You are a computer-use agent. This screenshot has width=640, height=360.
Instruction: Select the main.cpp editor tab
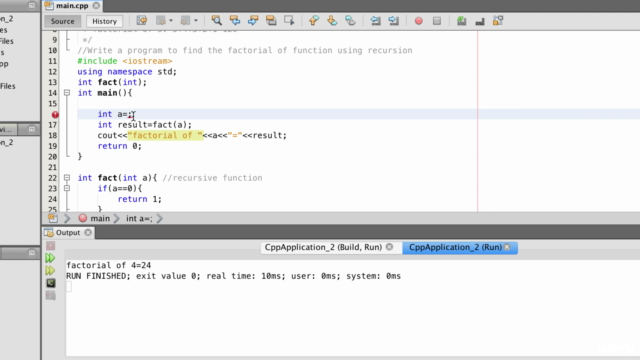pyautogui.click(x=72, y=6)
